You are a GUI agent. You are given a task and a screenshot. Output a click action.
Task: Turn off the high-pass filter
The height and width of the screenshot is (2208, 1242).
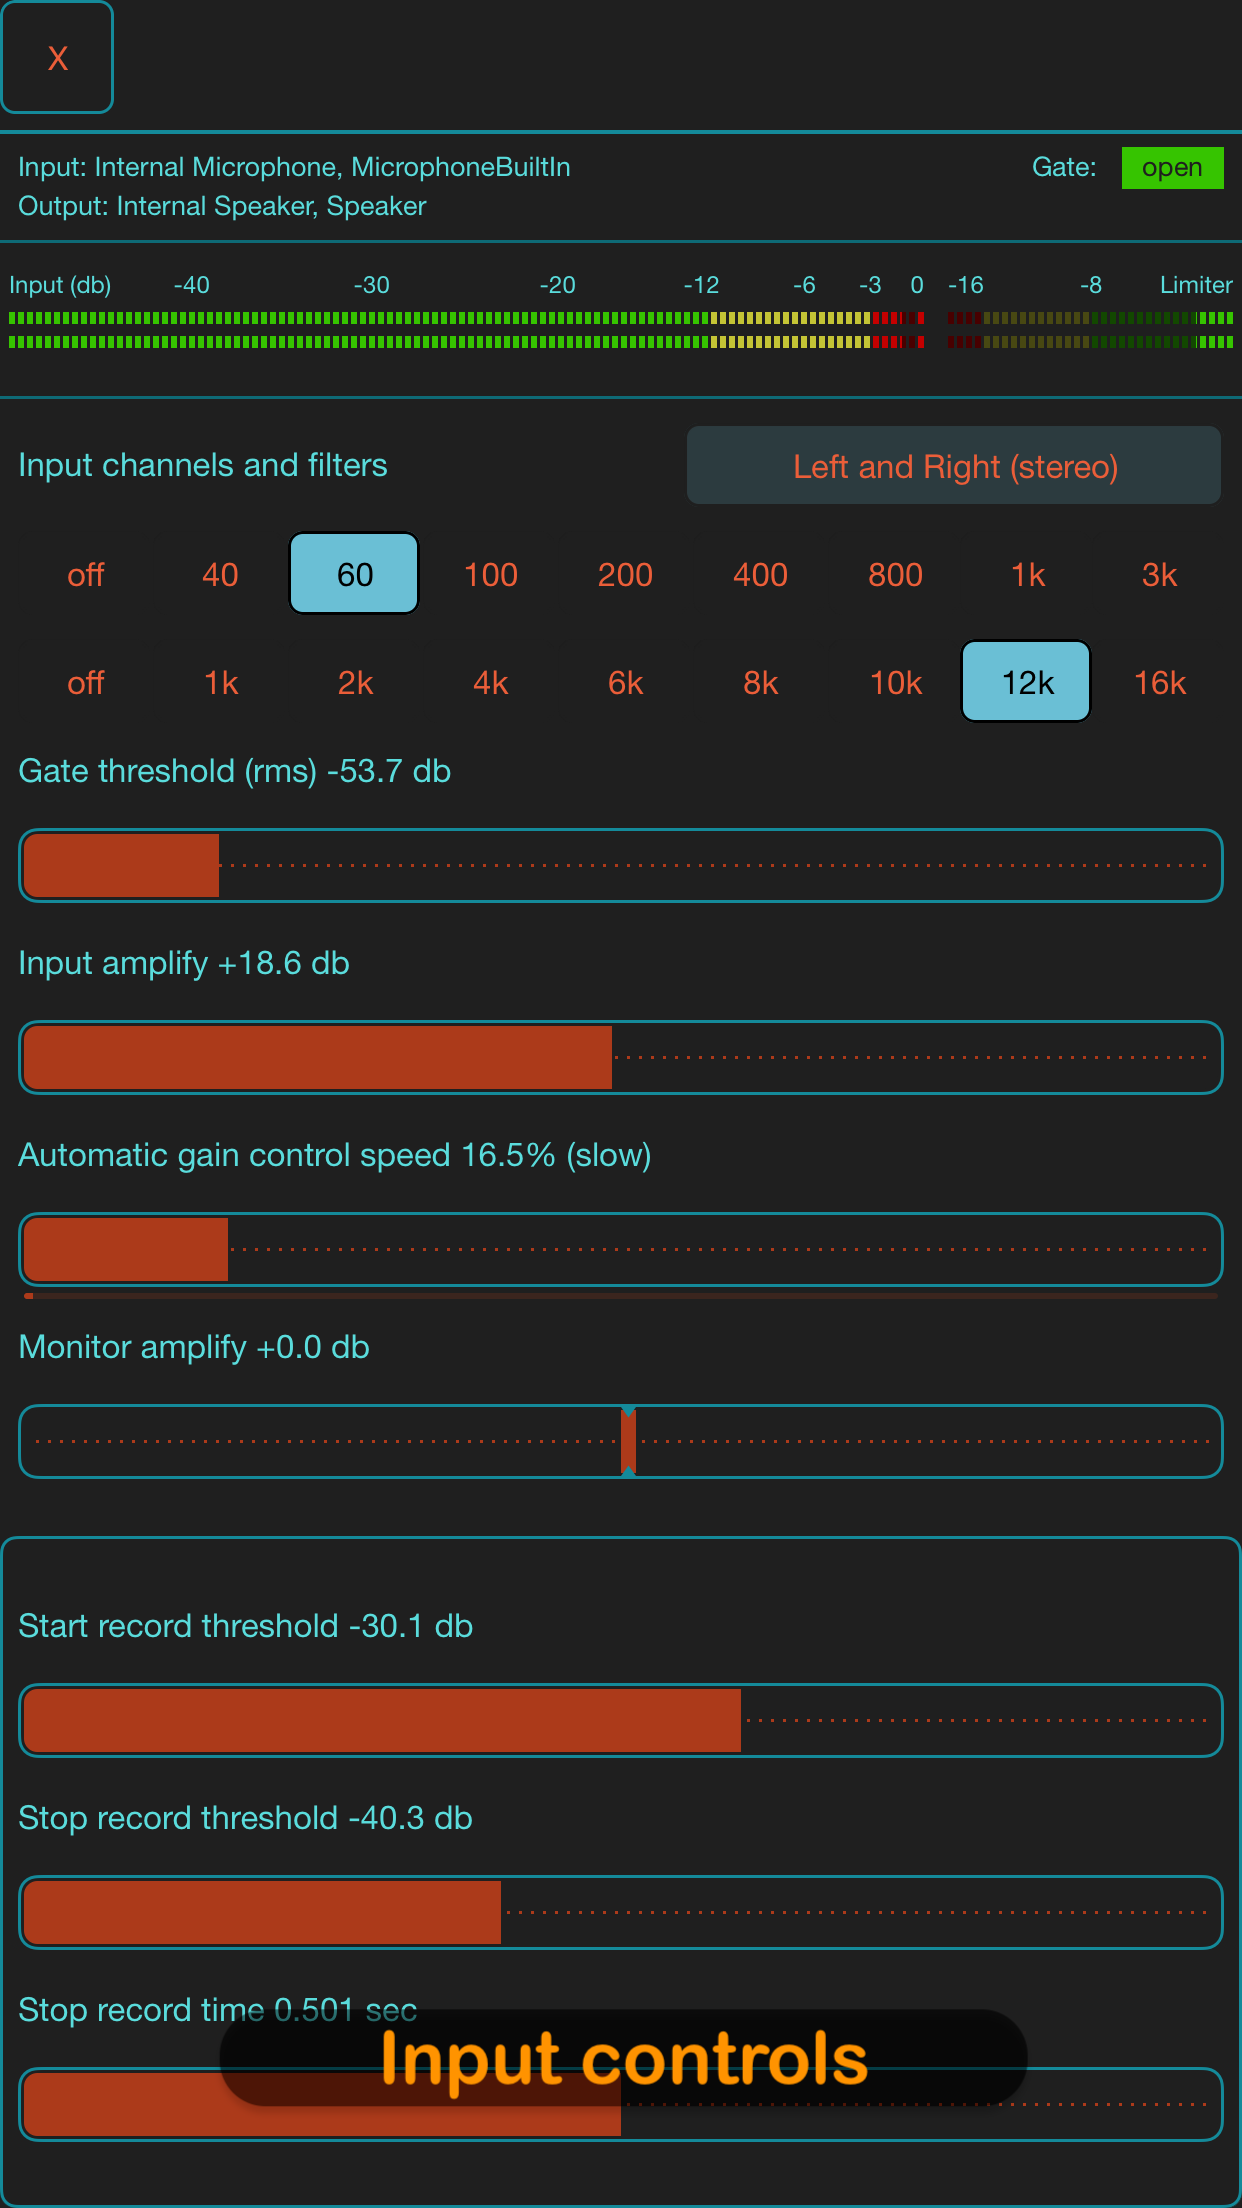(x=85, y=573)
